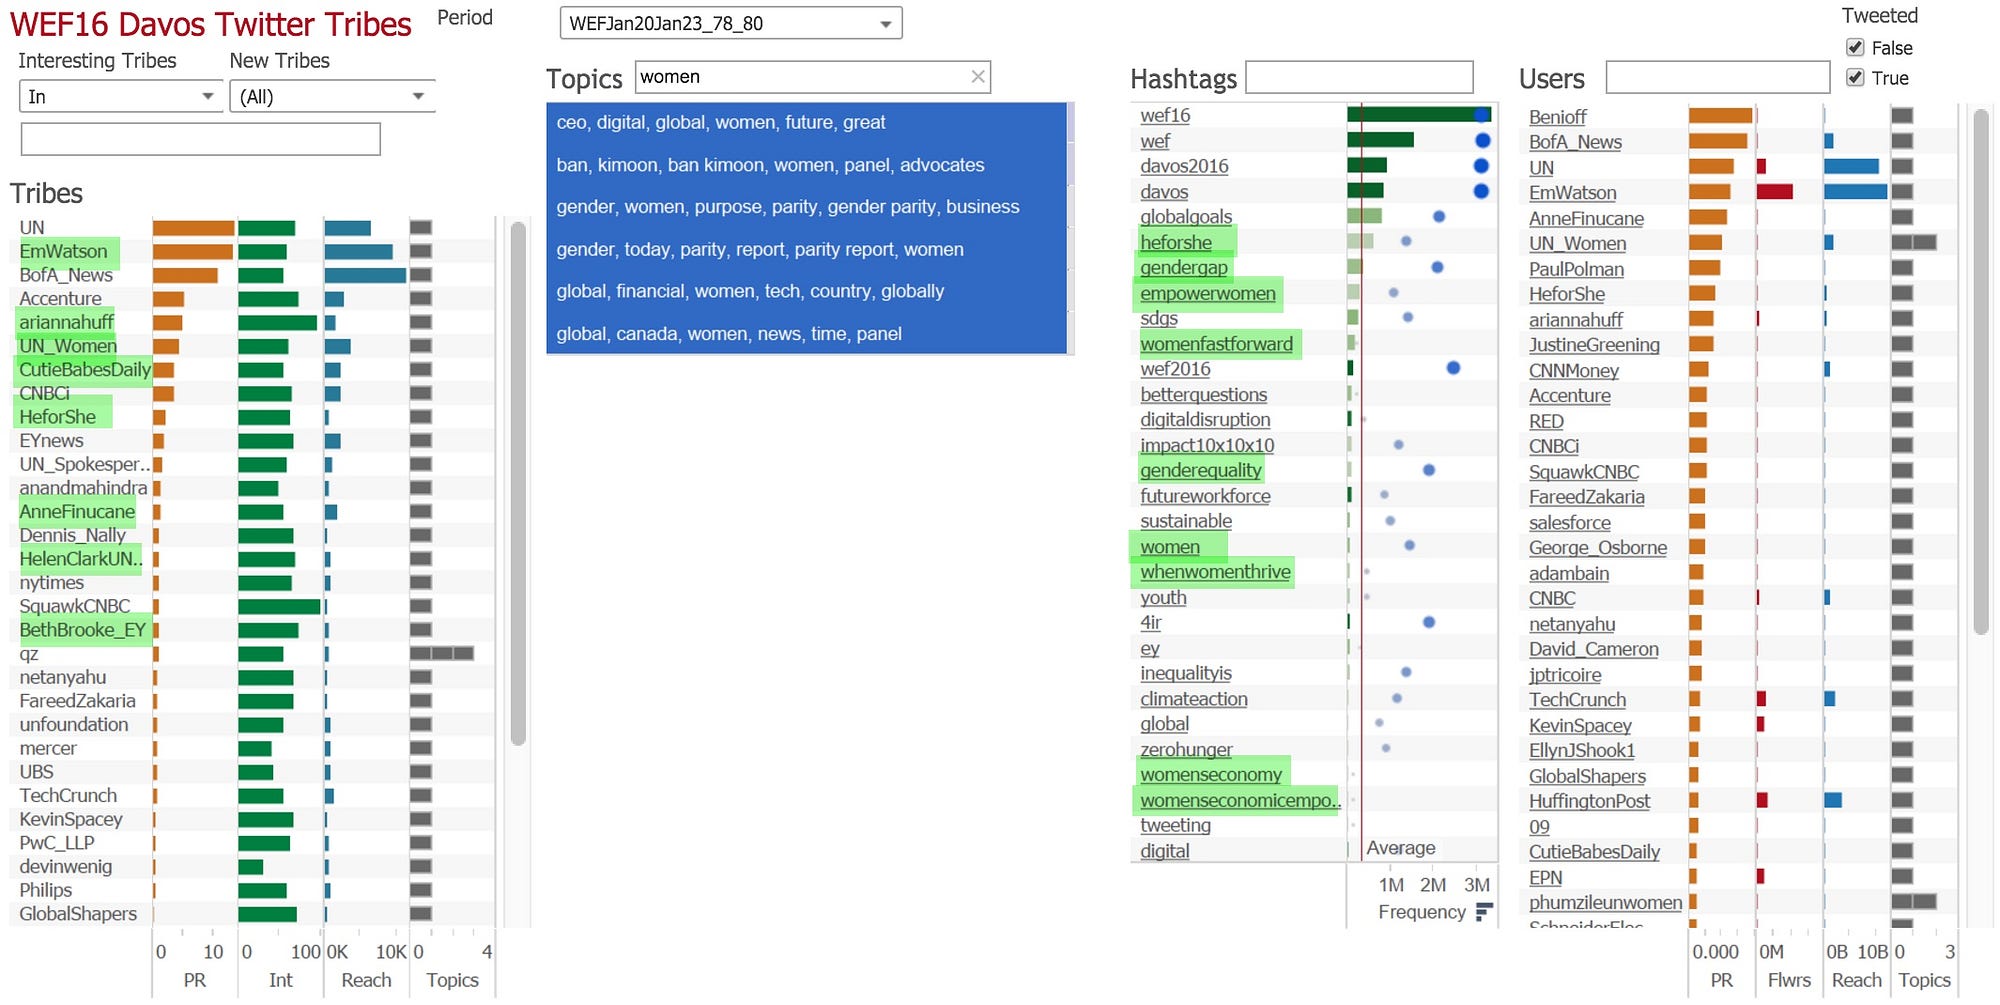Select George_Osborne in the Users list

coord(1598,548)
